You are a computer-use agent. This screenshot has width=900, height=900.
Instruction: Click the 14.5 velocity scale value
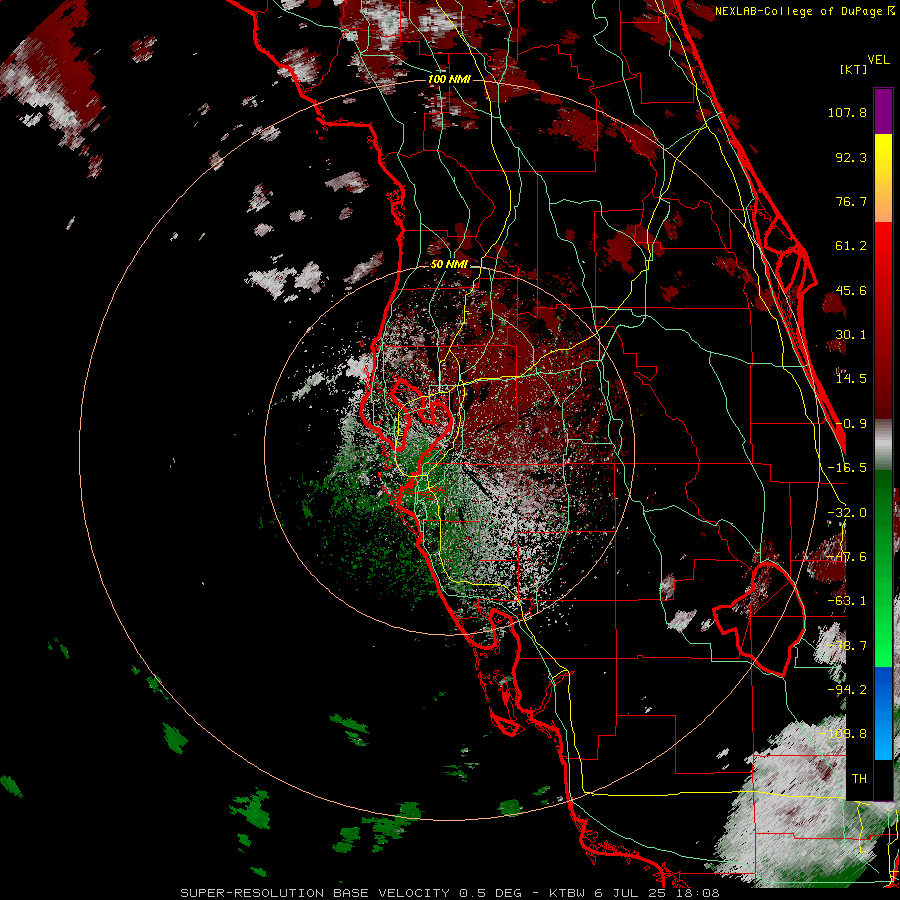tap(851, 379)
